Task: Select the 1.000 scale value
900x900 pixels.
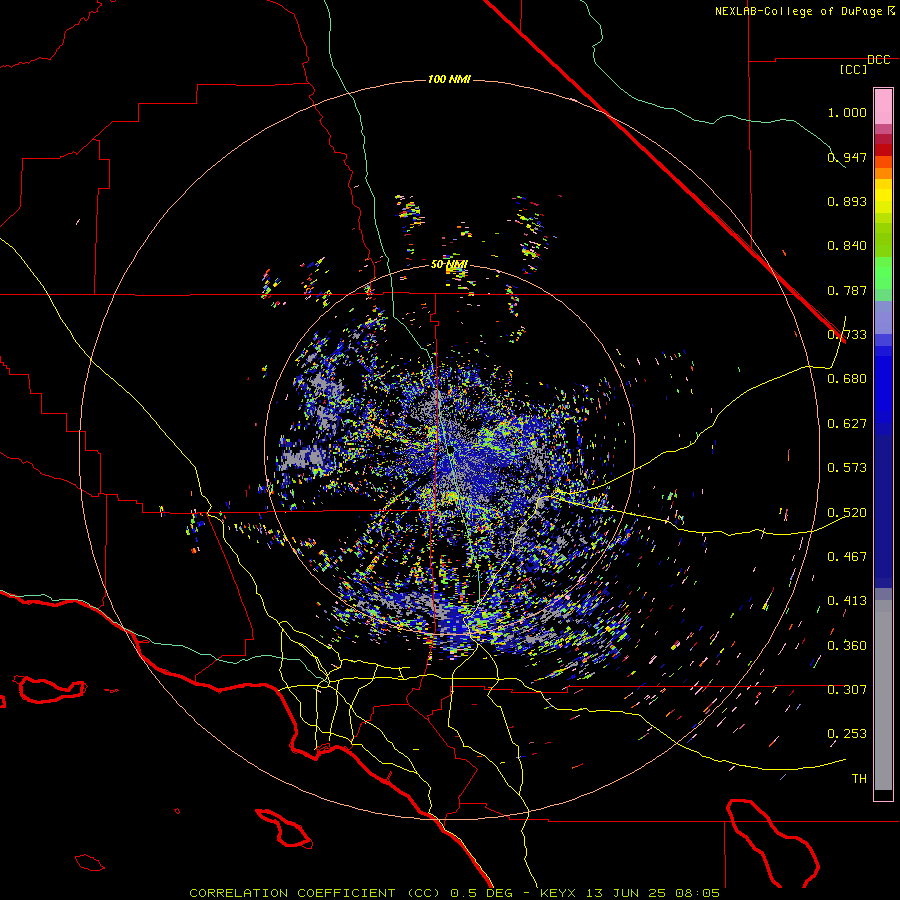Action: tap(847, 112)
